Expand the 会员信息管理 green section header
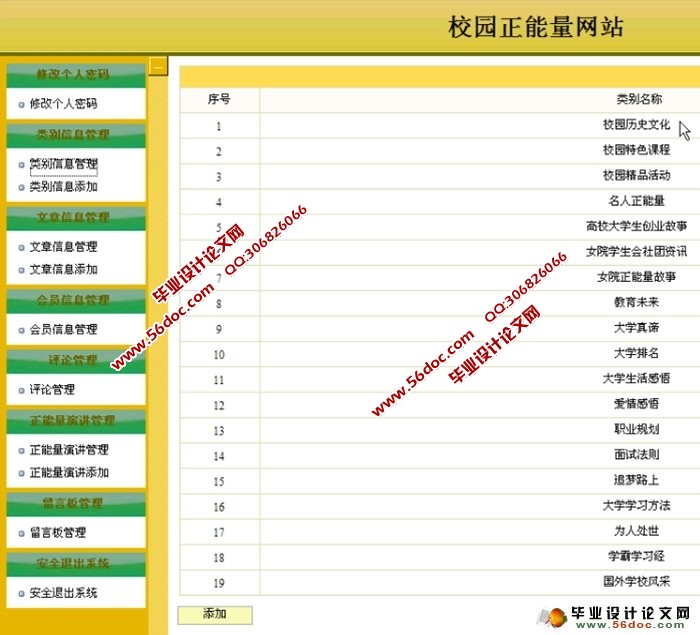 (76, 301)
